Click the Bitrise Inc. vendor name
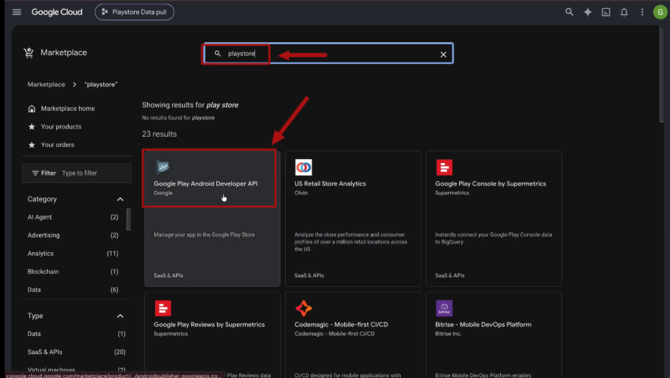The height and width of the screenshot is (378, 670). pos(448,334)
